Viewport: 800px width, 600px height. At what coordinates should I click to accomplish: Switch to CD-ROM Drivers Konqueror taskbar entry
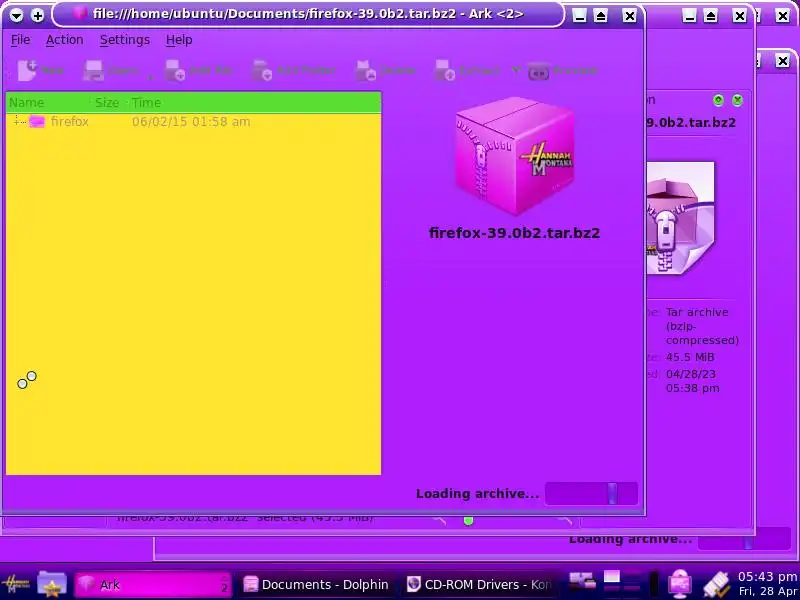(x=479, y=584)
